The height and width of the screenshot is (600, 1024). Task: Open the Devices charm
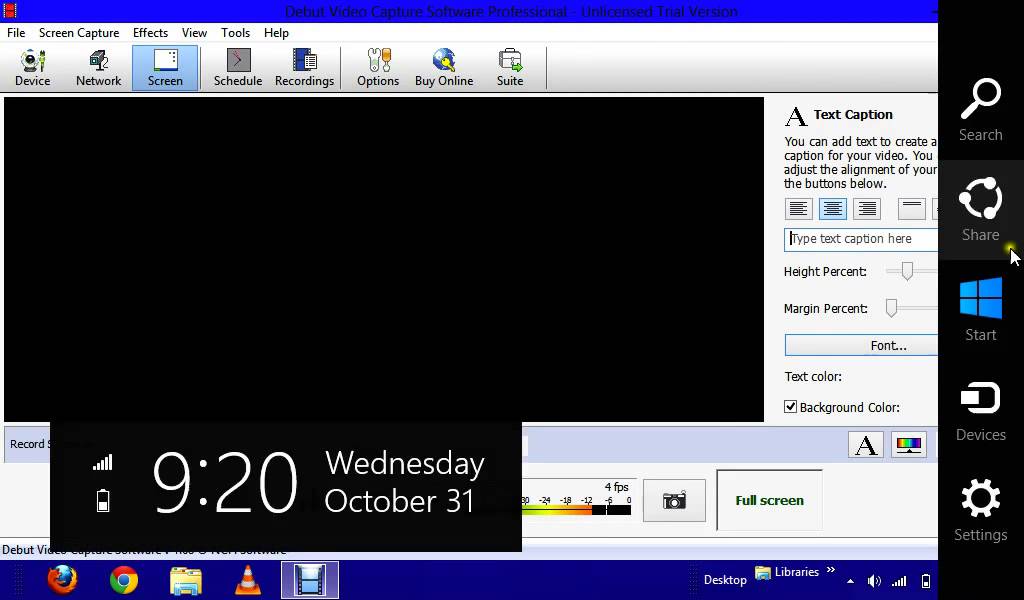pyautogui.click(x=980, y=410)
